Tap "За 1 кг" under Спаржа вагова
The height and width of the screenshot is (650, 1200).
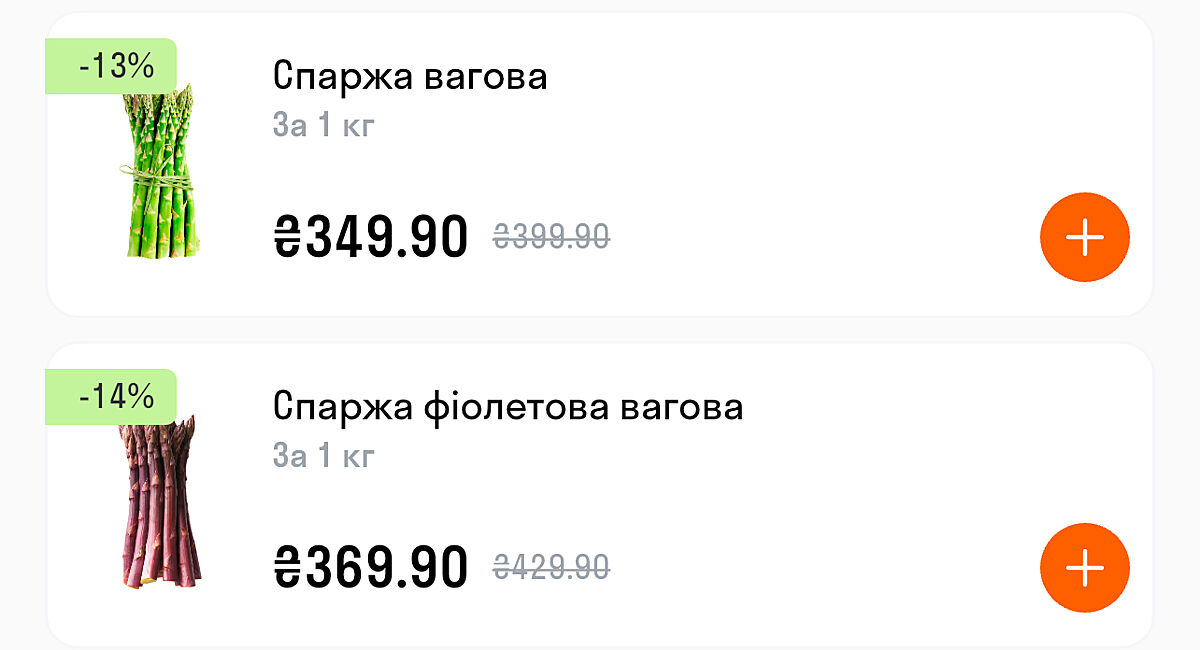click(324, 126)
